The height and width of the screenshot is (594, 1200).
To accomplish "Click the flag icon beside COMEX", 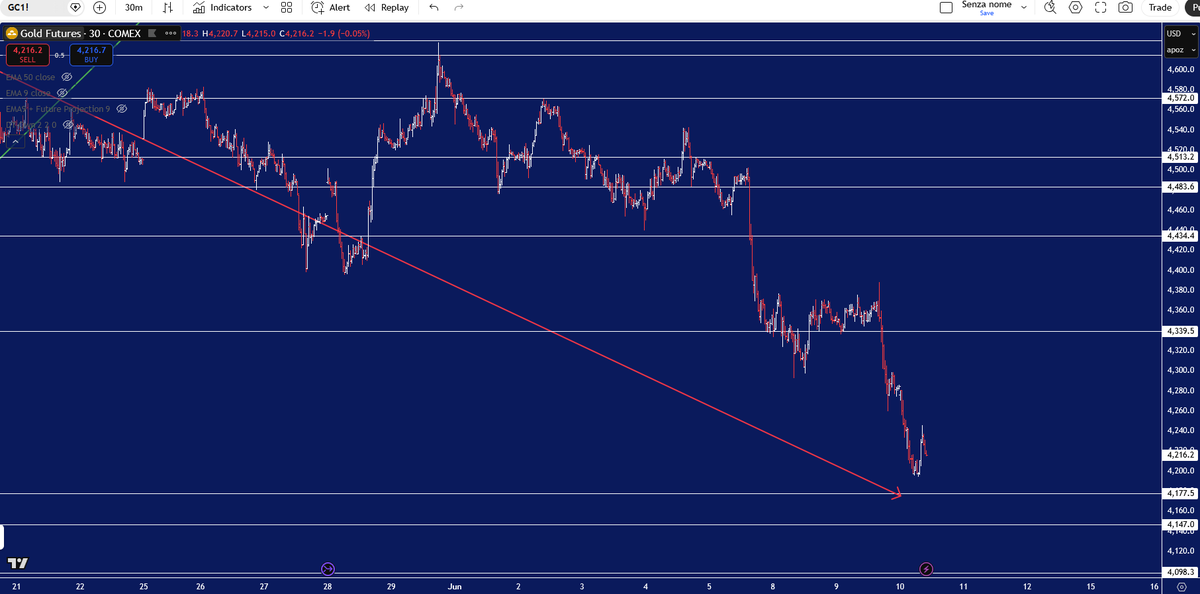I will coord(153,34).
